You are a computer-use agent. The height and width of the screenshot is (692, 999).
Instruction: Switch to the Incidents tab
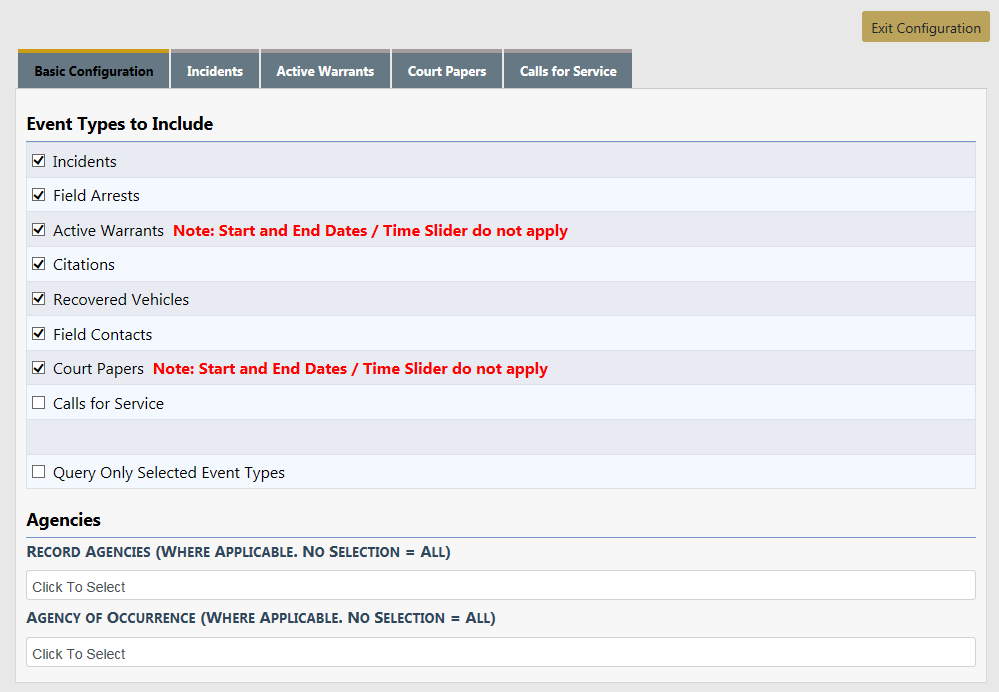[215, 71]
